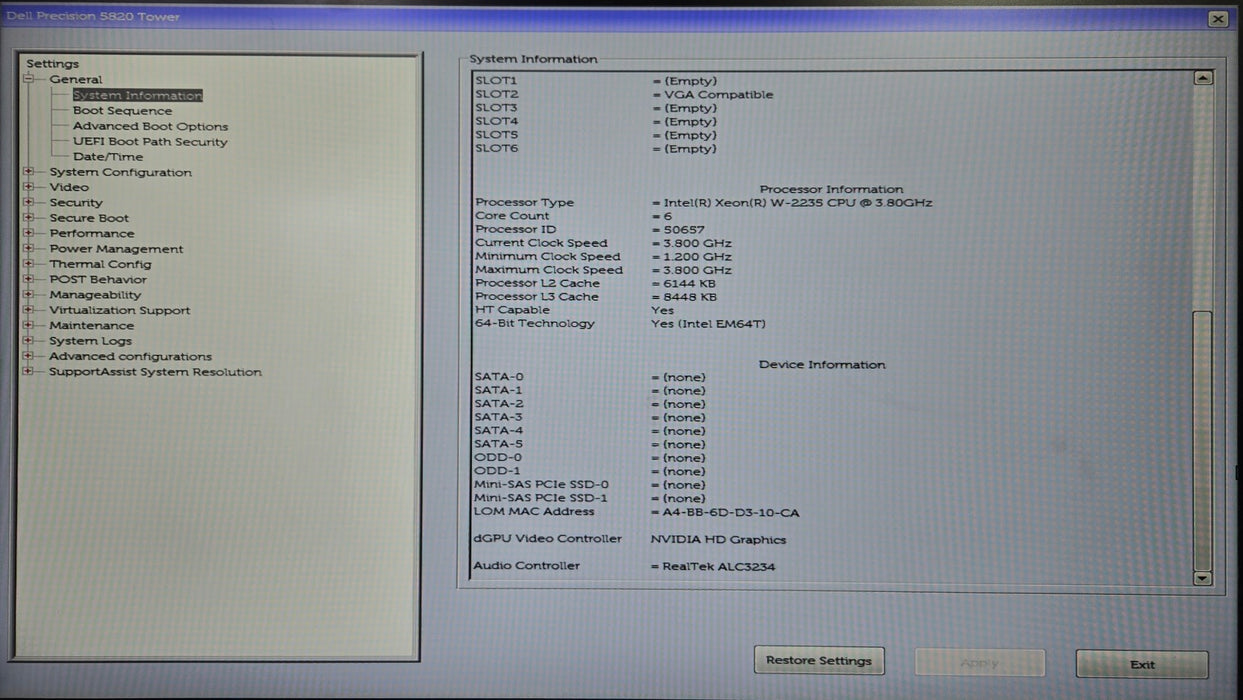Select the Virtualization Support label

coord(120,310)
